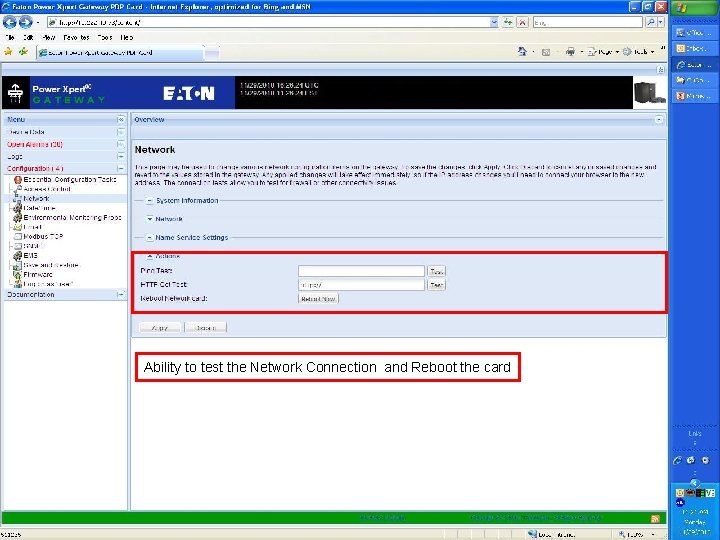Click the Power Xpert Gateway logo icon

click(x=16, y=93)
